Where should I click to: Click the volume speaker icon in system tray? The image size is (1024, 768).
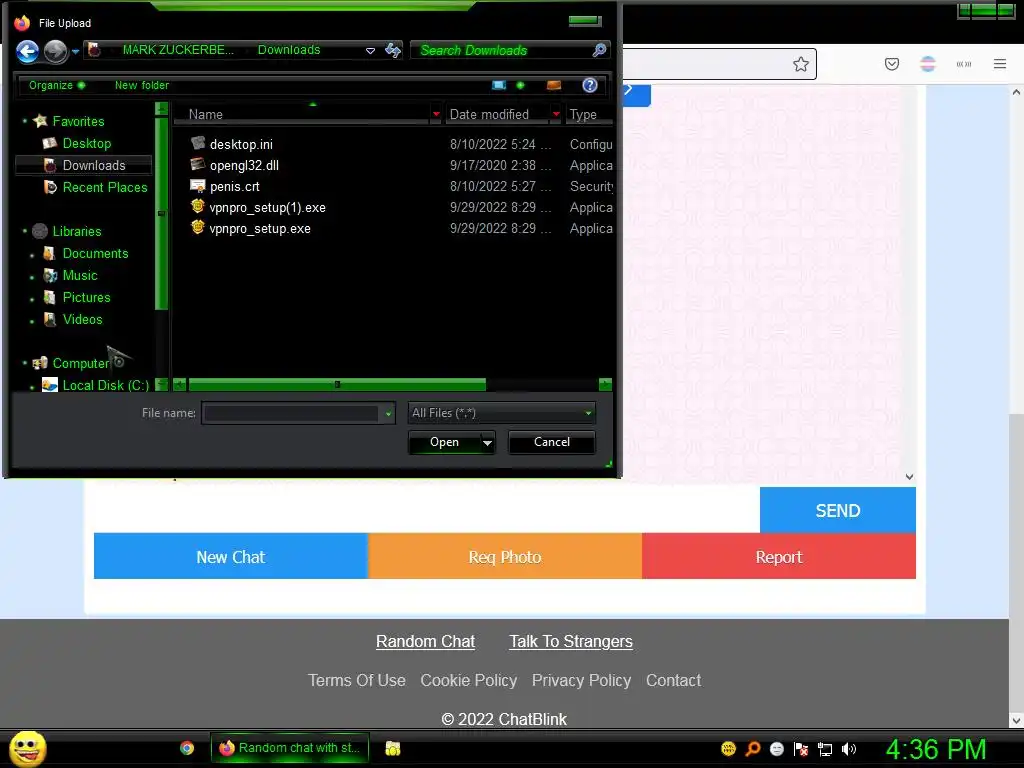point(848,749)
